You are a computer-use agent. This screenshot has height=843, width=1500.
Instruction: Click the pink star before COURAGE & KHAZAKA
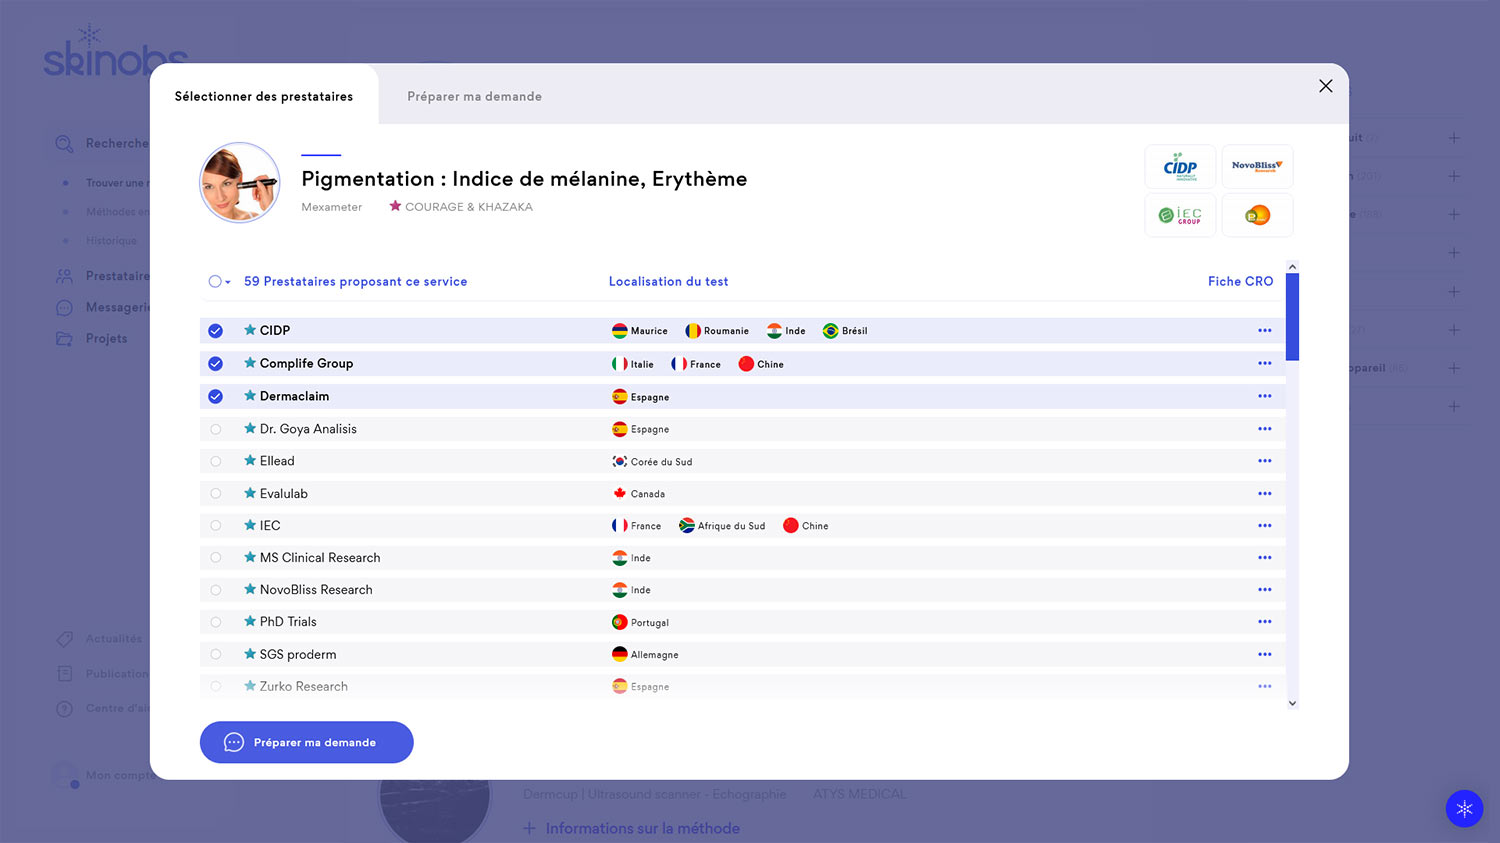pos(395,206)
